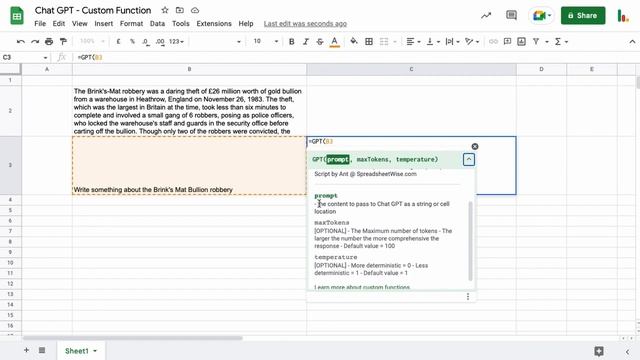The width and height of the screenshot is (640, 360).
Task: Open the name box dropdown
Action: pyautogui.click(x=45, y=58)
